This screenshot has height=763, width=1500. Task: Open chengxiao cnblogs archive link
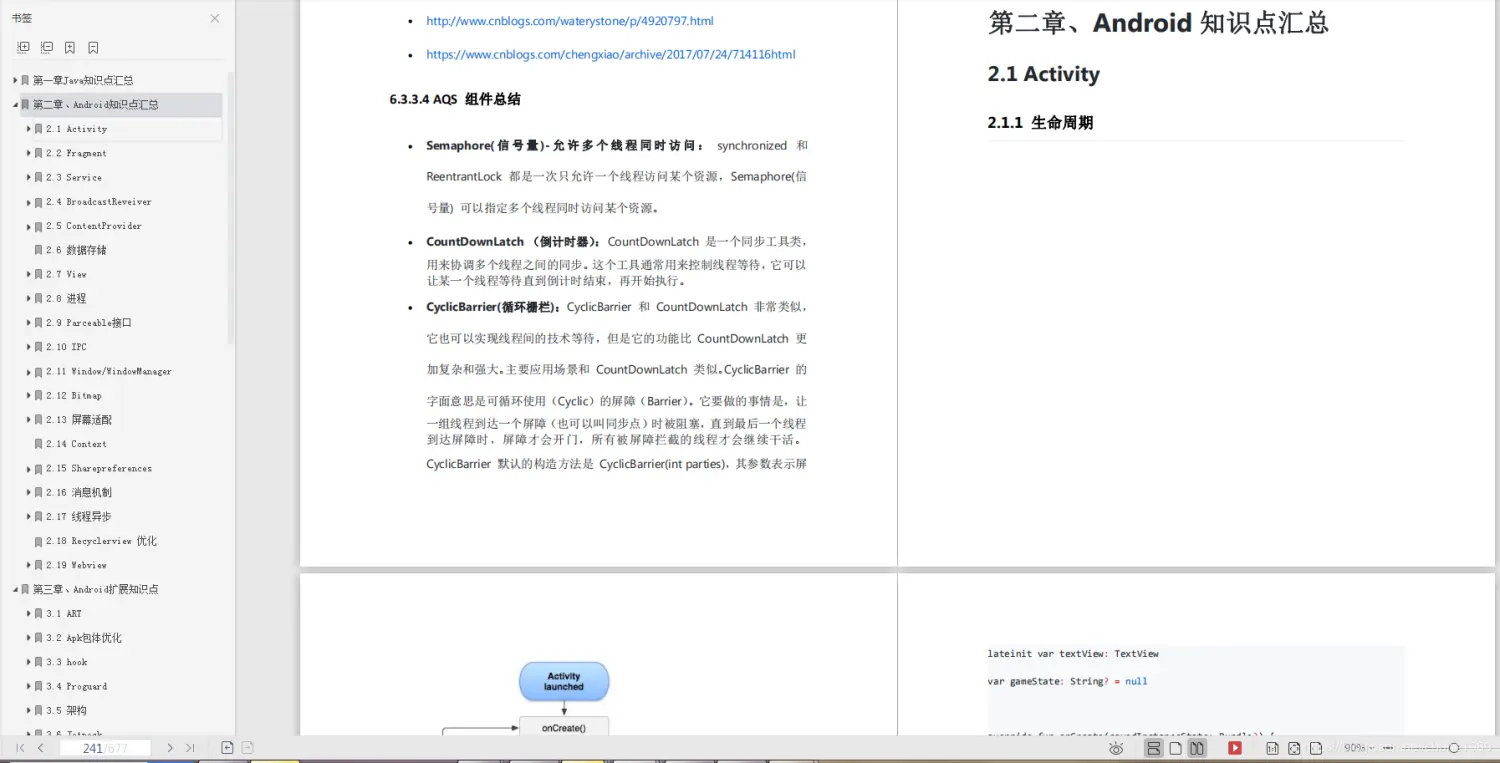tap(611, 55)
